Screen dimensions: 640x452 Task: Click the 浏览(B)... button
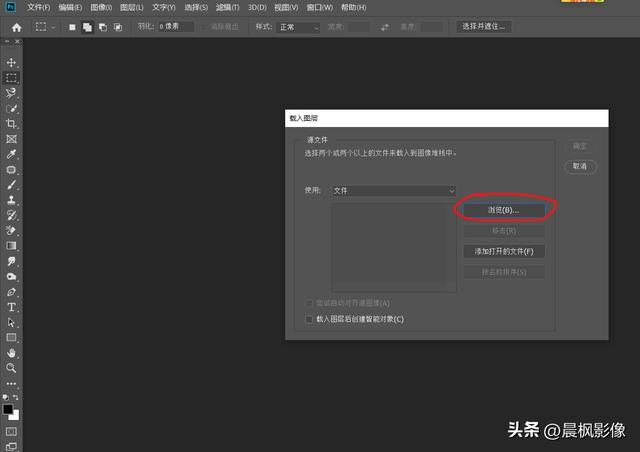point(504,210)
